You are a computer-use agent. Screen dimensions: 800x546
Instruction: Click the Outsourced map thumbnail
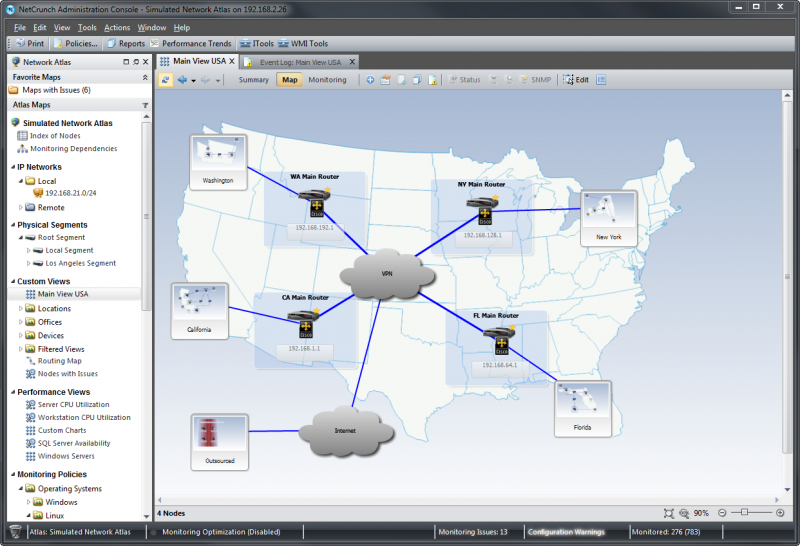pos(220,442)
